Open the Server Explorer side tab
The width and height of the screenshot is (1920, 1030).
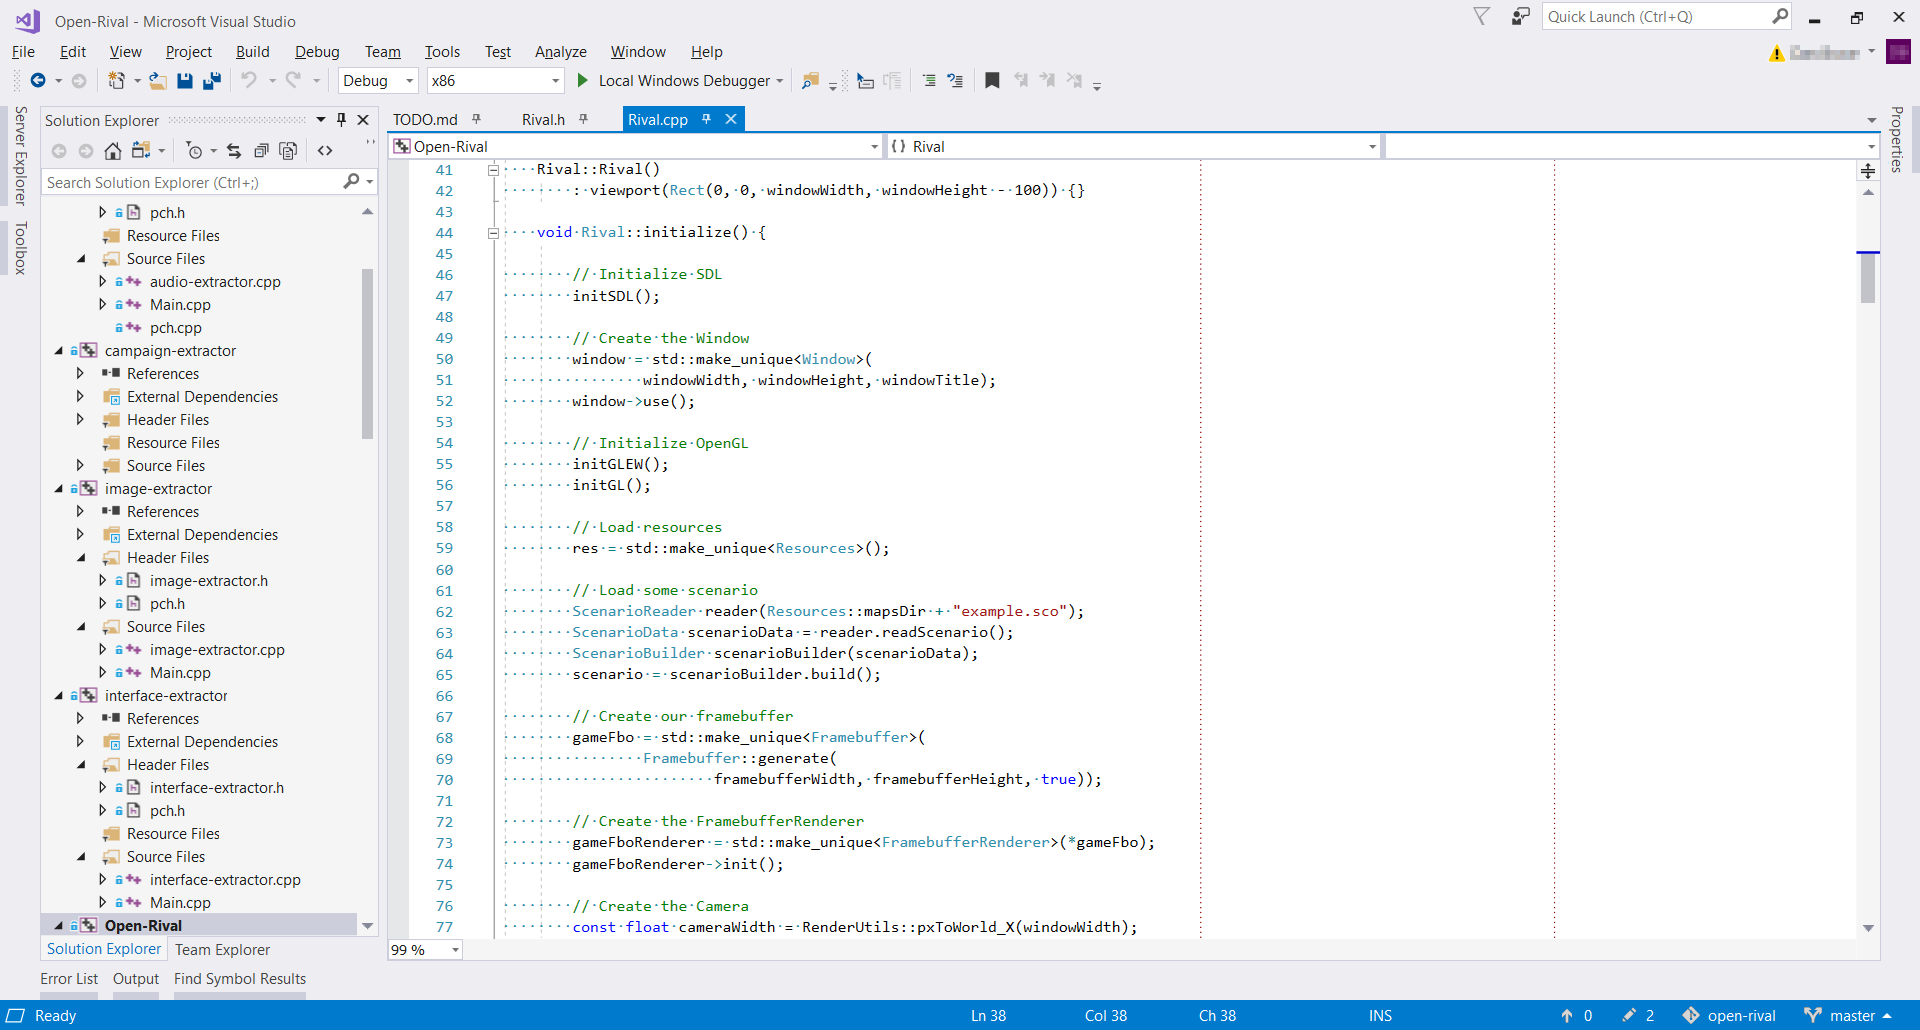click(20, 155)
